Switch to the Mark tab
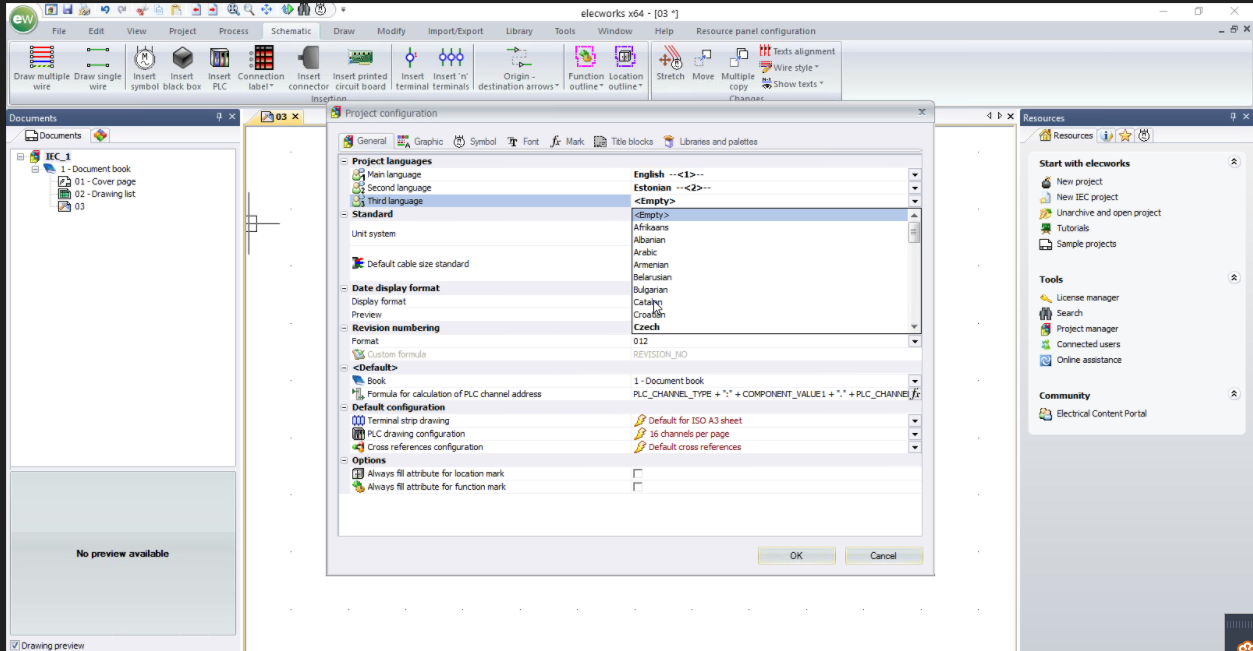1253x651 pixels. [x=568, y=142]
